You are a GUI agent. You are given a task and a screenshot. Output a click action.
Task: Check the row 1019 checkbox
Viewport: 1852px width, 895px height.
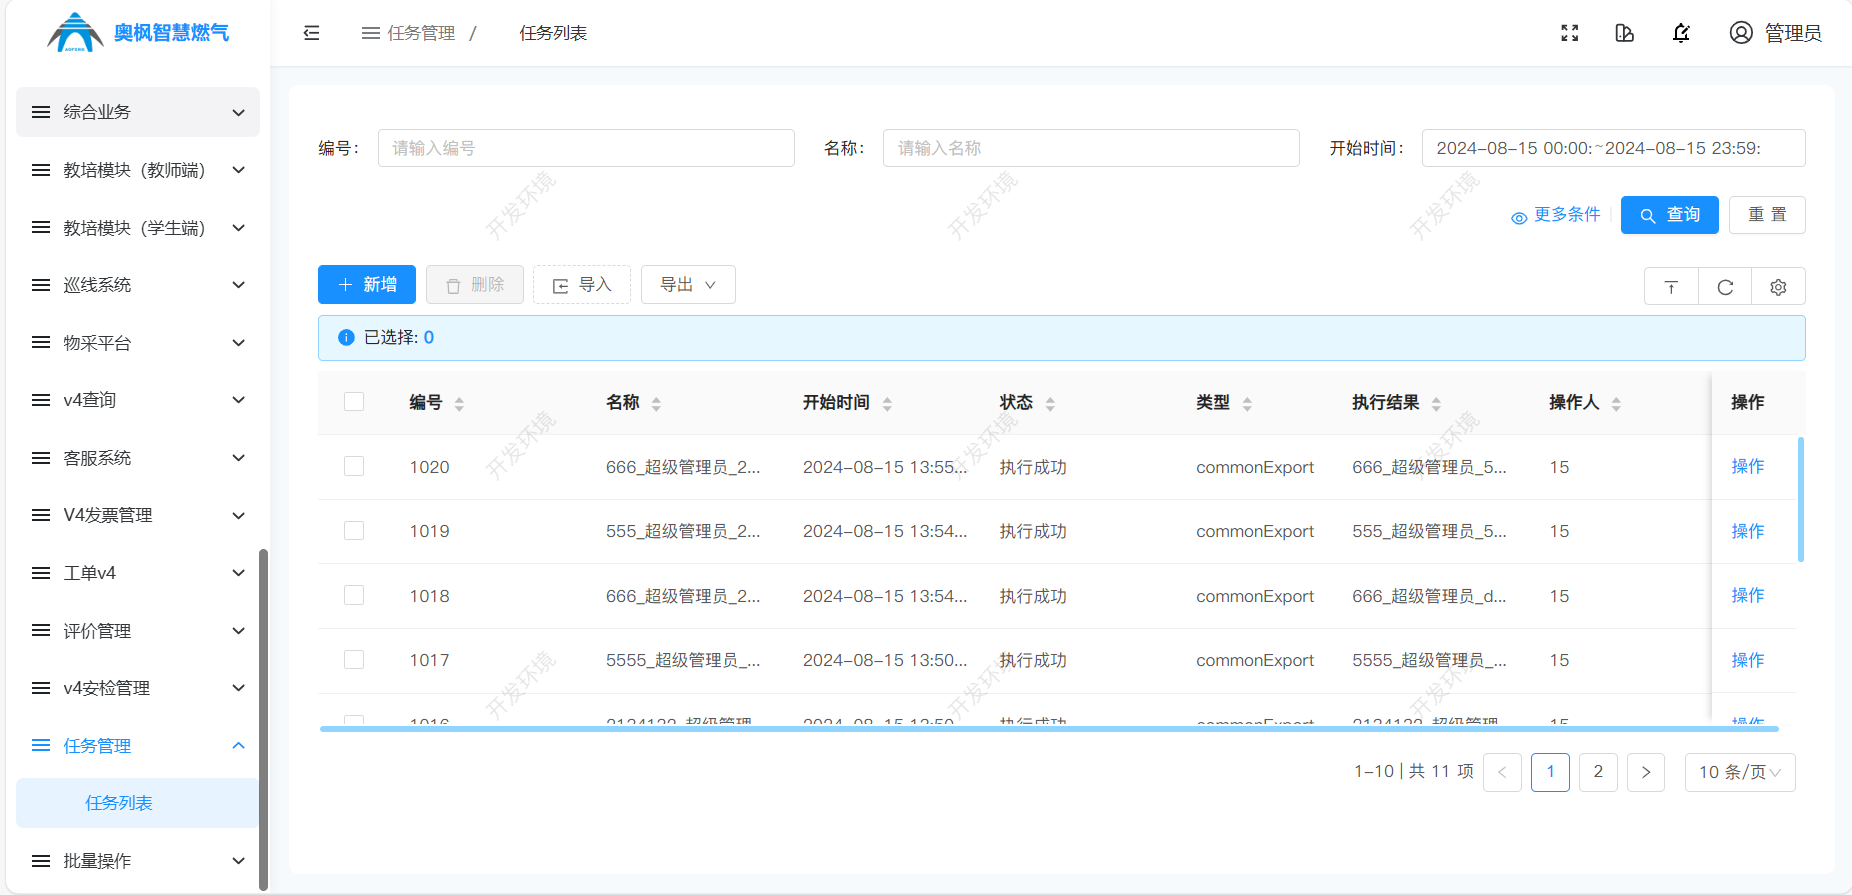[354, 531]
